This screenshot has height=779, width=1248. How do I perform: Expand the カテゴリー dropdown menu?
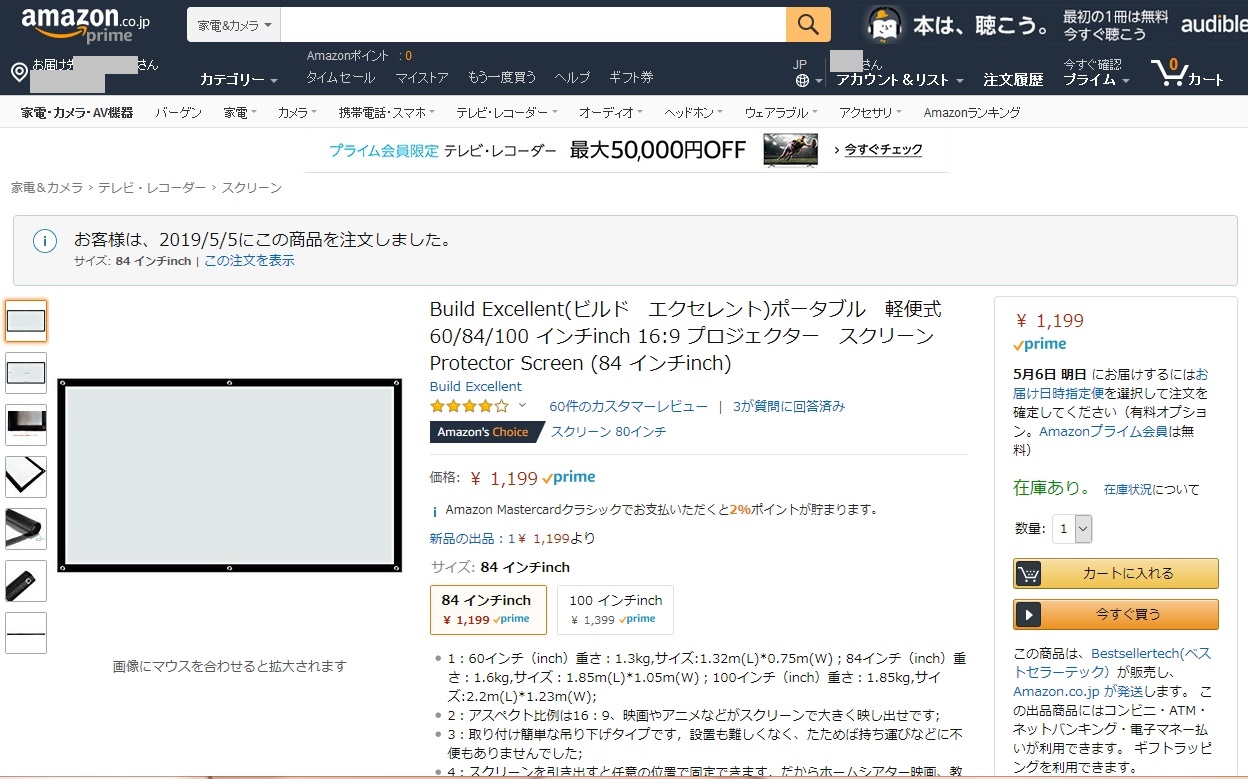click(238, 79)
